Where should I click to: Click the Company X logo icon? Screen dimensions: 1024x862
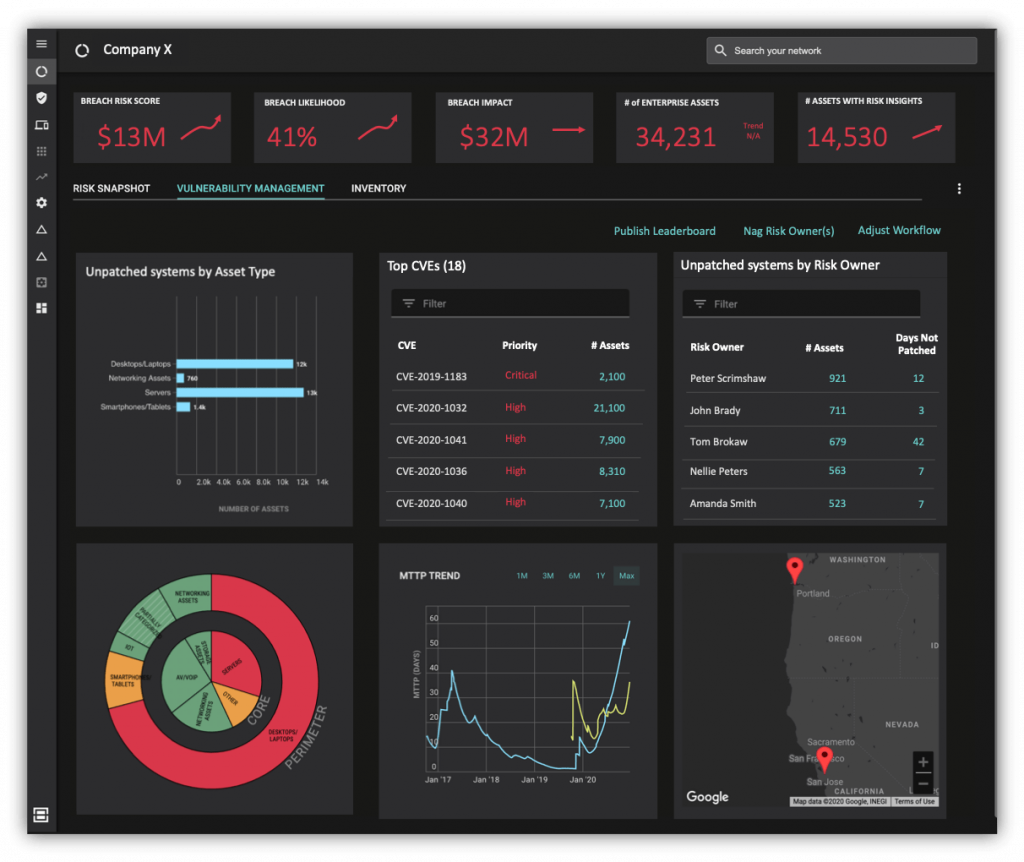[x=82, y=50]
